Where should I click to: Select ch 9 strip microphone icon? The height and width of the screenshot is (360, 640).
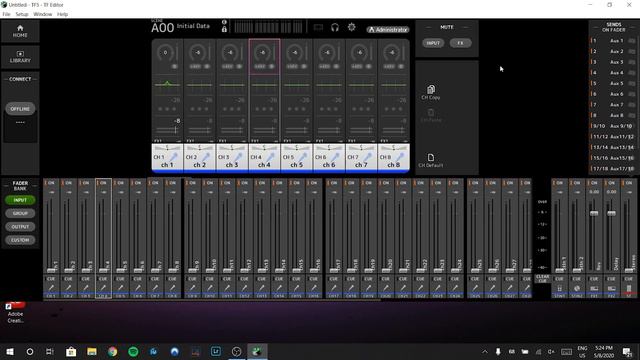pos(192,288)
